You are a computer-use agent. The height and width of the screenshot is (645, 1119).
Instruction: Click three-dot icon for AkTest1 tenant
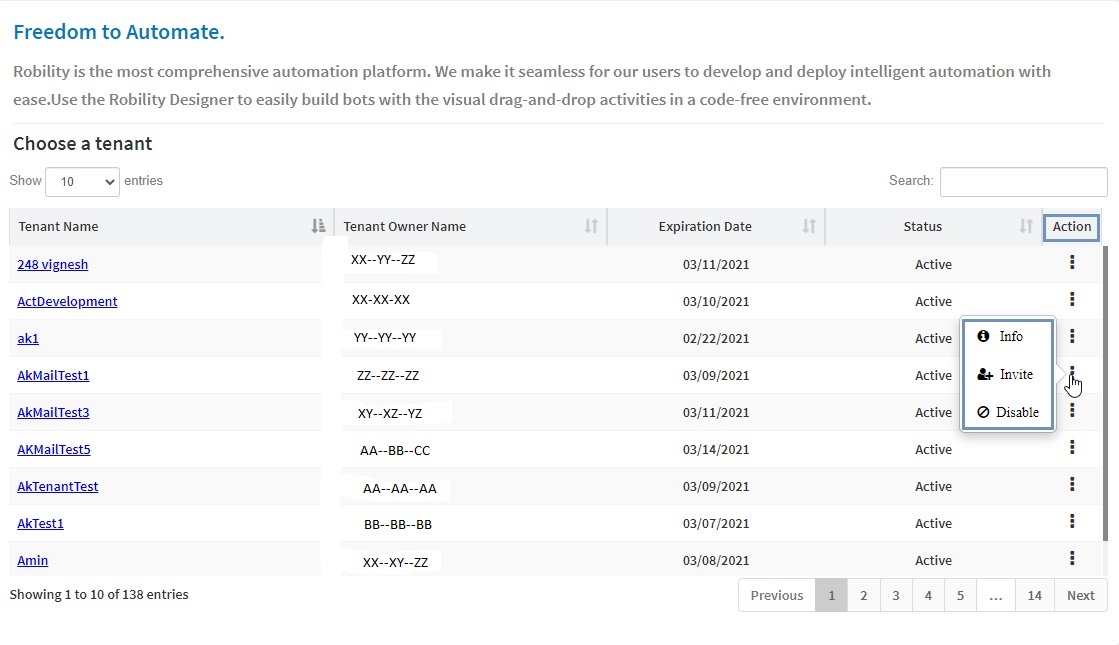point(1072,522)
